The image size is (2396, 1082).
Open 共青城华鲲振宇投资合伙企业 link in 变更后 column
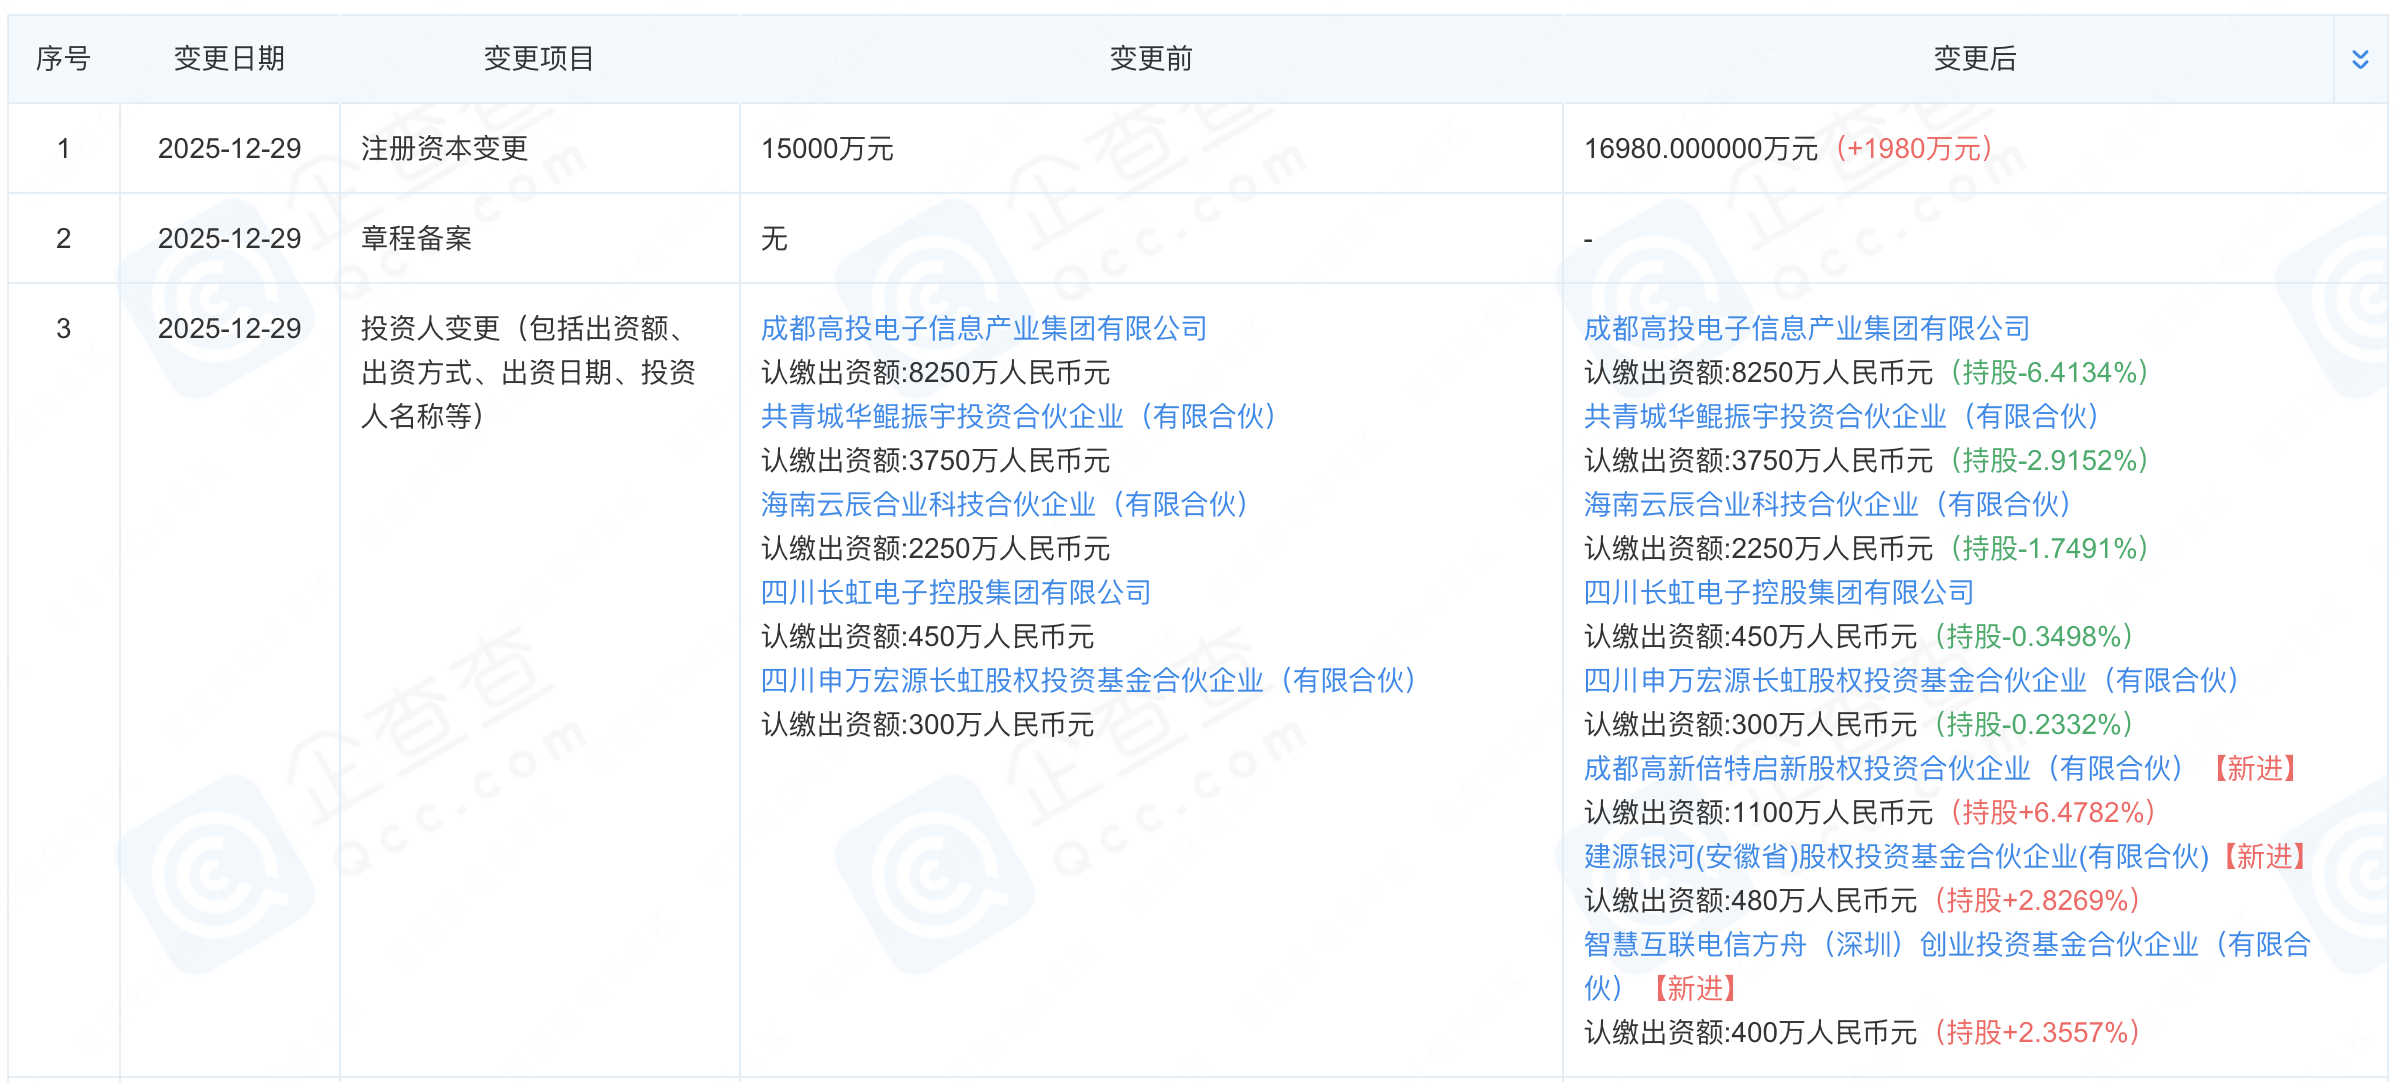tap(1841, 416)
